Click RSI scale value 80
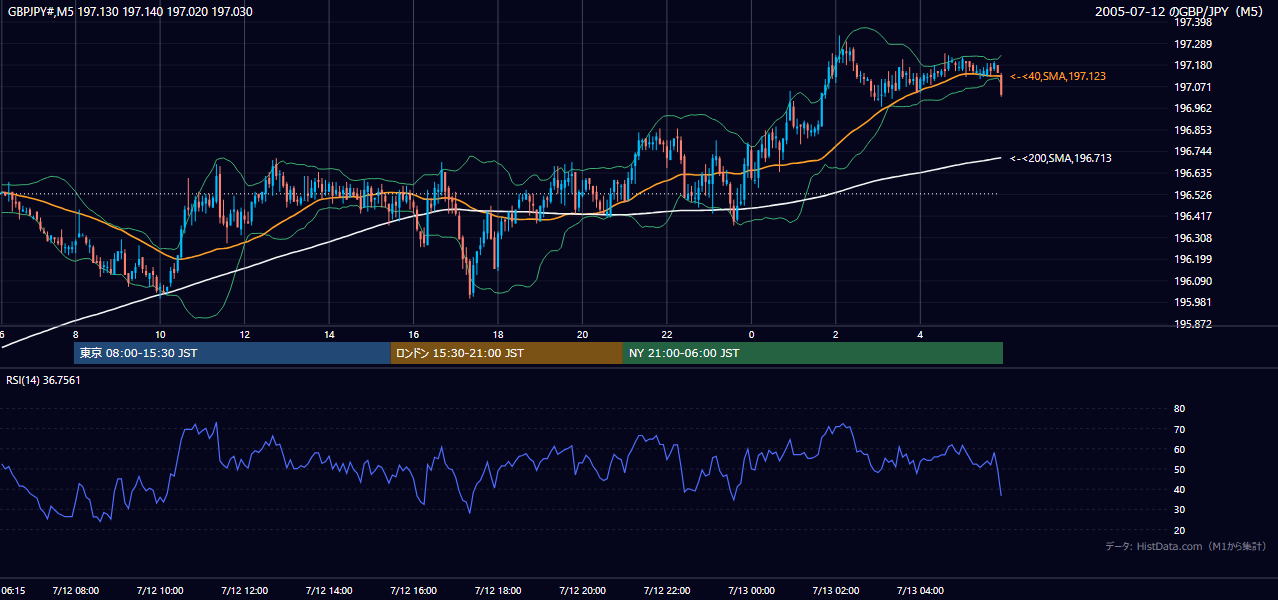This screenshot has width=1278, height=600. coord(1180,409)
